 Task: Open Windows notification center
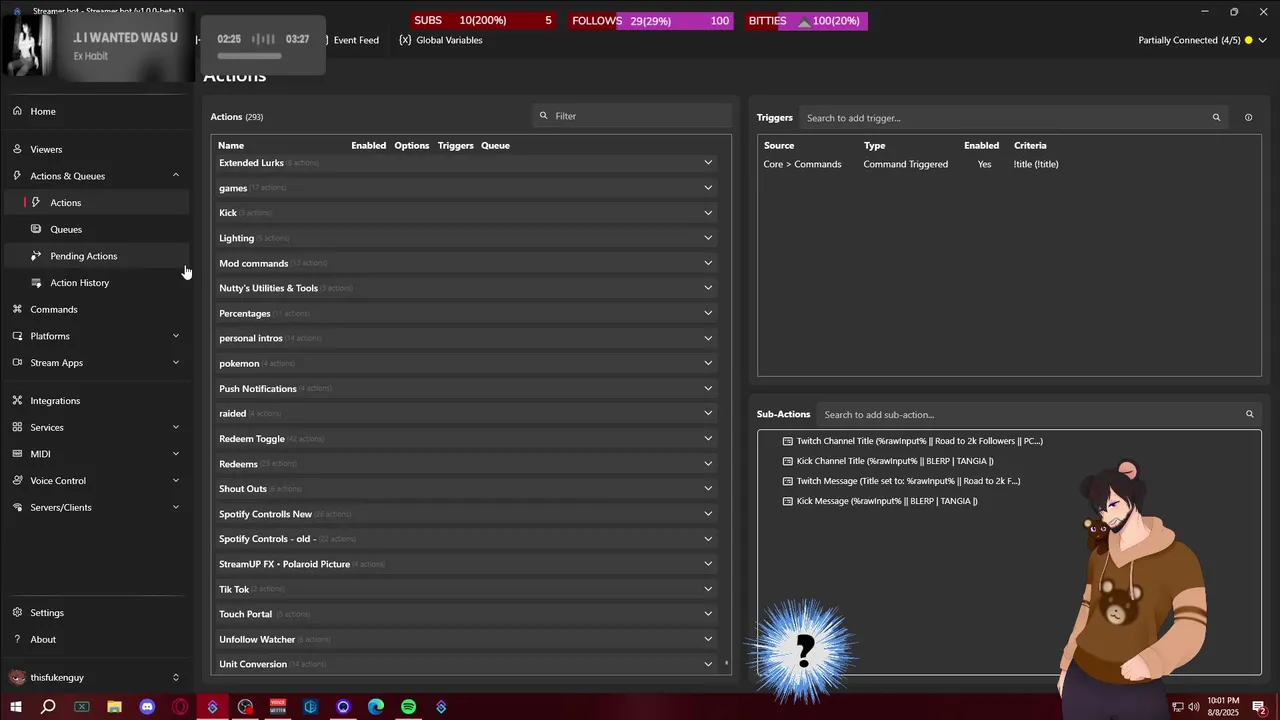[x=1259, y=707]
